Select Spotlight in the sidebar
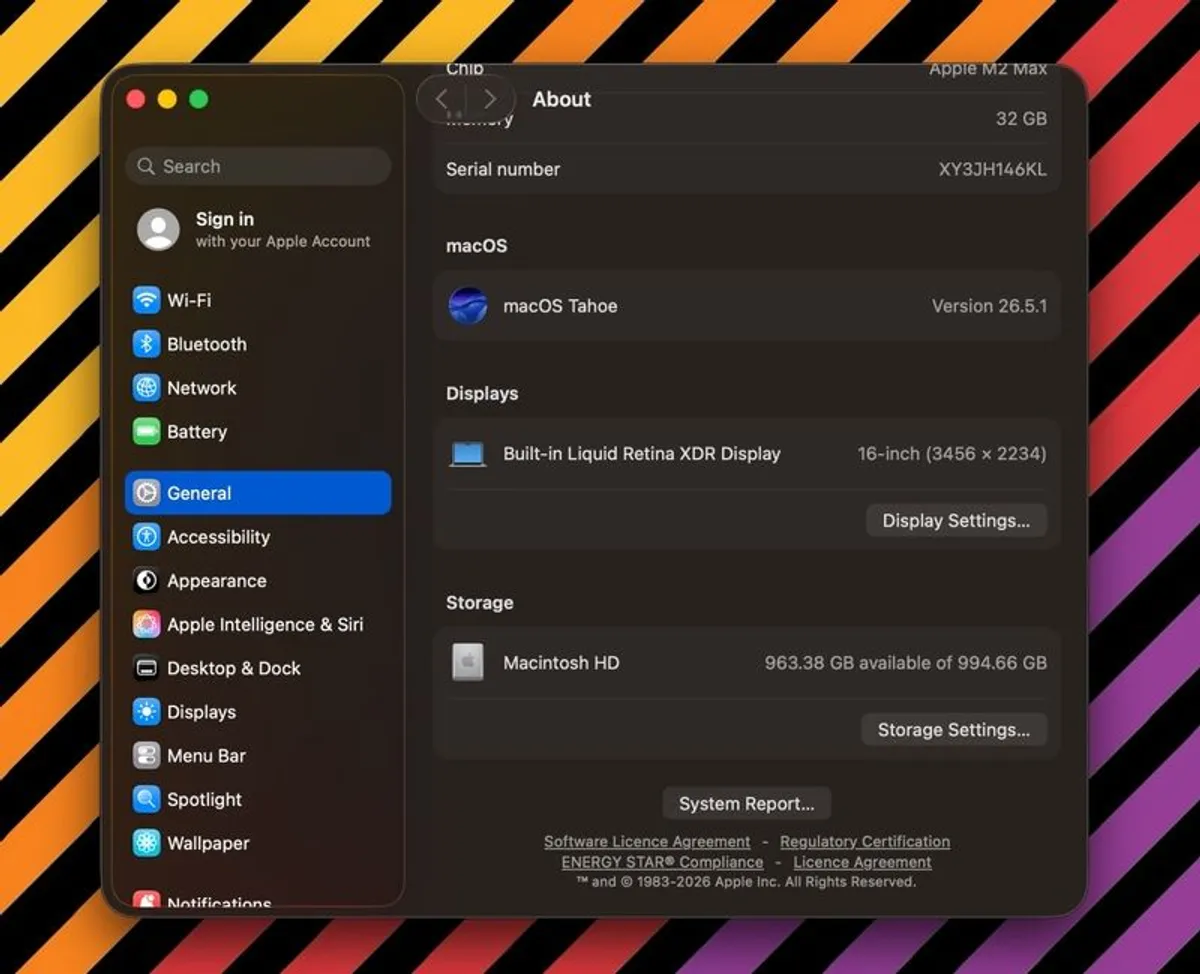The height and width of the screenshot is (974, 1200). point(258,800)
